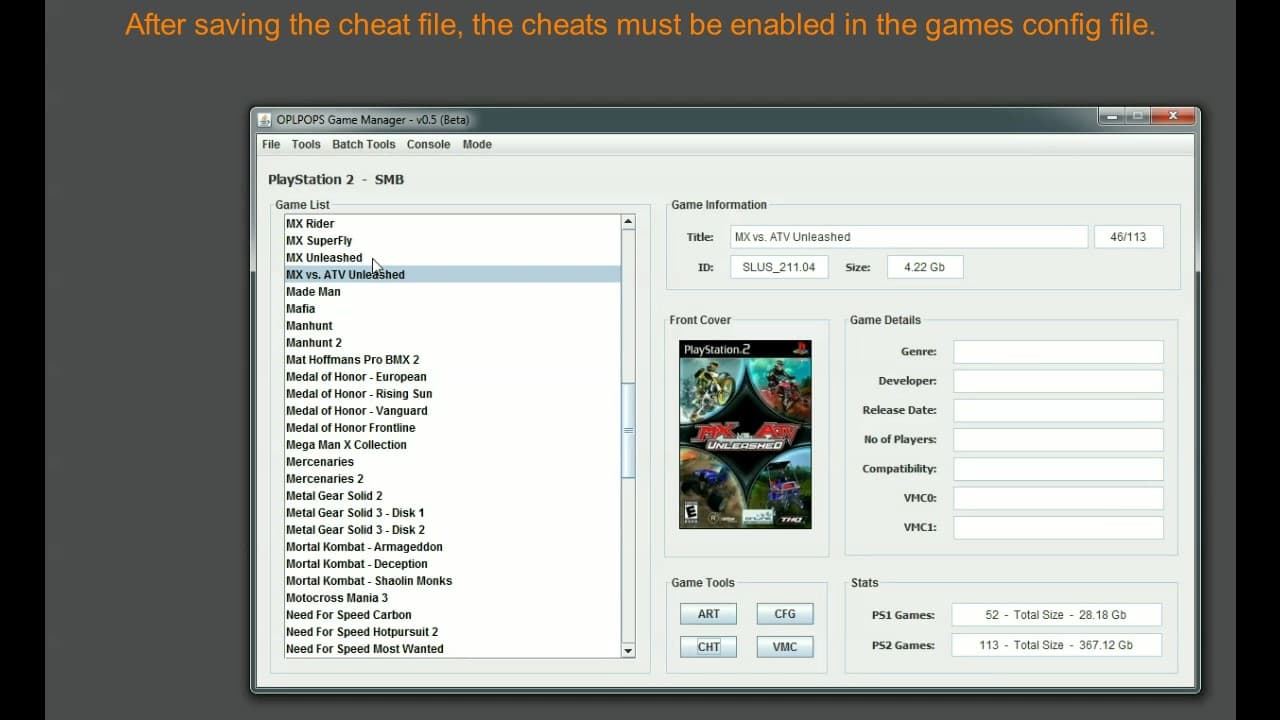Select MX SuperFly in the game list
This screenshot has height=720, width=1280.
tap(452, 241)
